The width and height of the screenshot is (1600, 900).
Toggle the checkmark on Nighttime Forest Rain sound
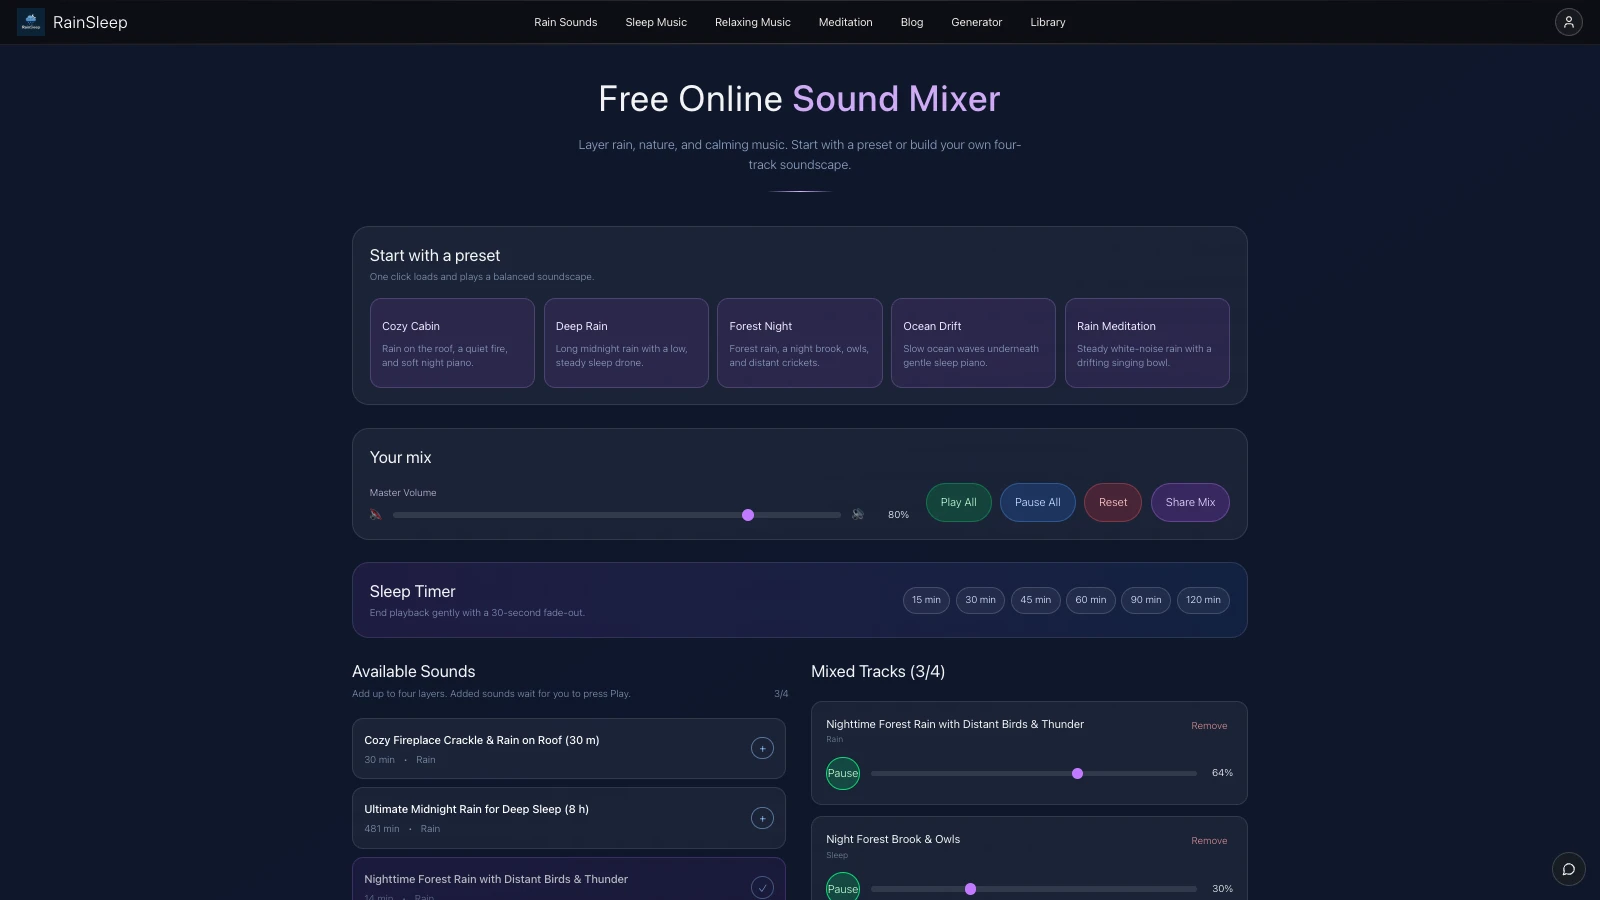tap(762, 887)
